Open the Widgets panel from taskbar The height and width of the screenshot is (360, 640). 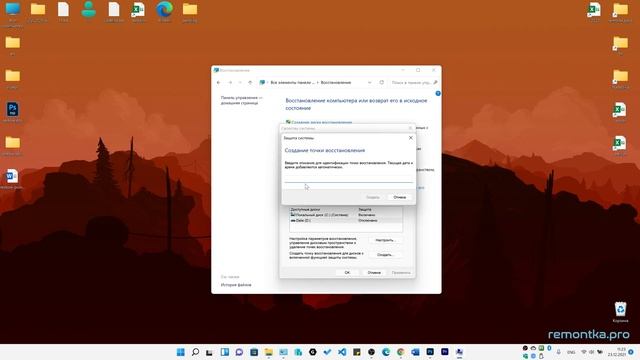pos(224,352)
